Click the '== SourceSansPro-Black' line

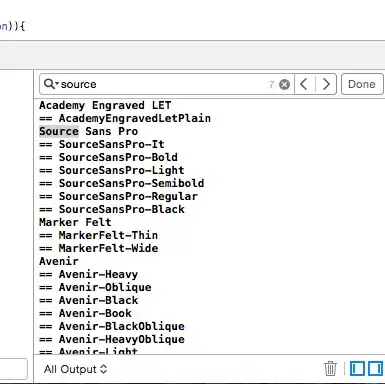(112, 209)
